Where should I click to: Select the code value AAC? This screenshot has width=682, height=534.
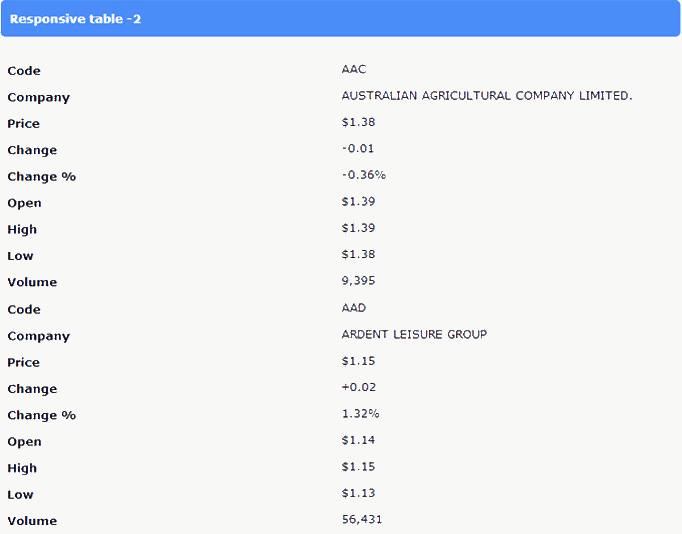pos(354,69)
